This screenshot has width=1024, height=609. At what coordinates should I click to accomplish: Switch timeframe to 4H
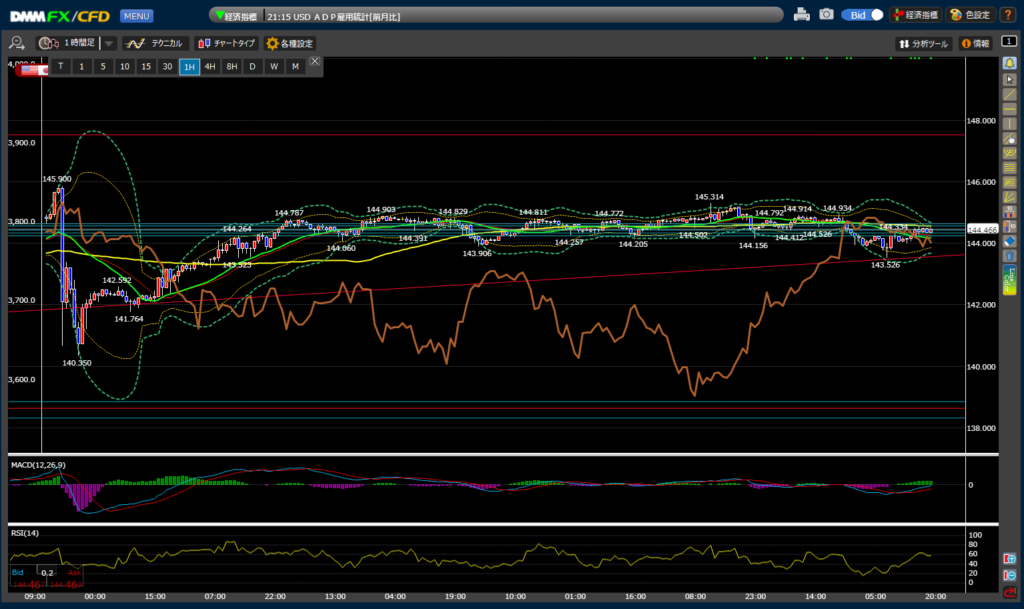pos(210,66)
